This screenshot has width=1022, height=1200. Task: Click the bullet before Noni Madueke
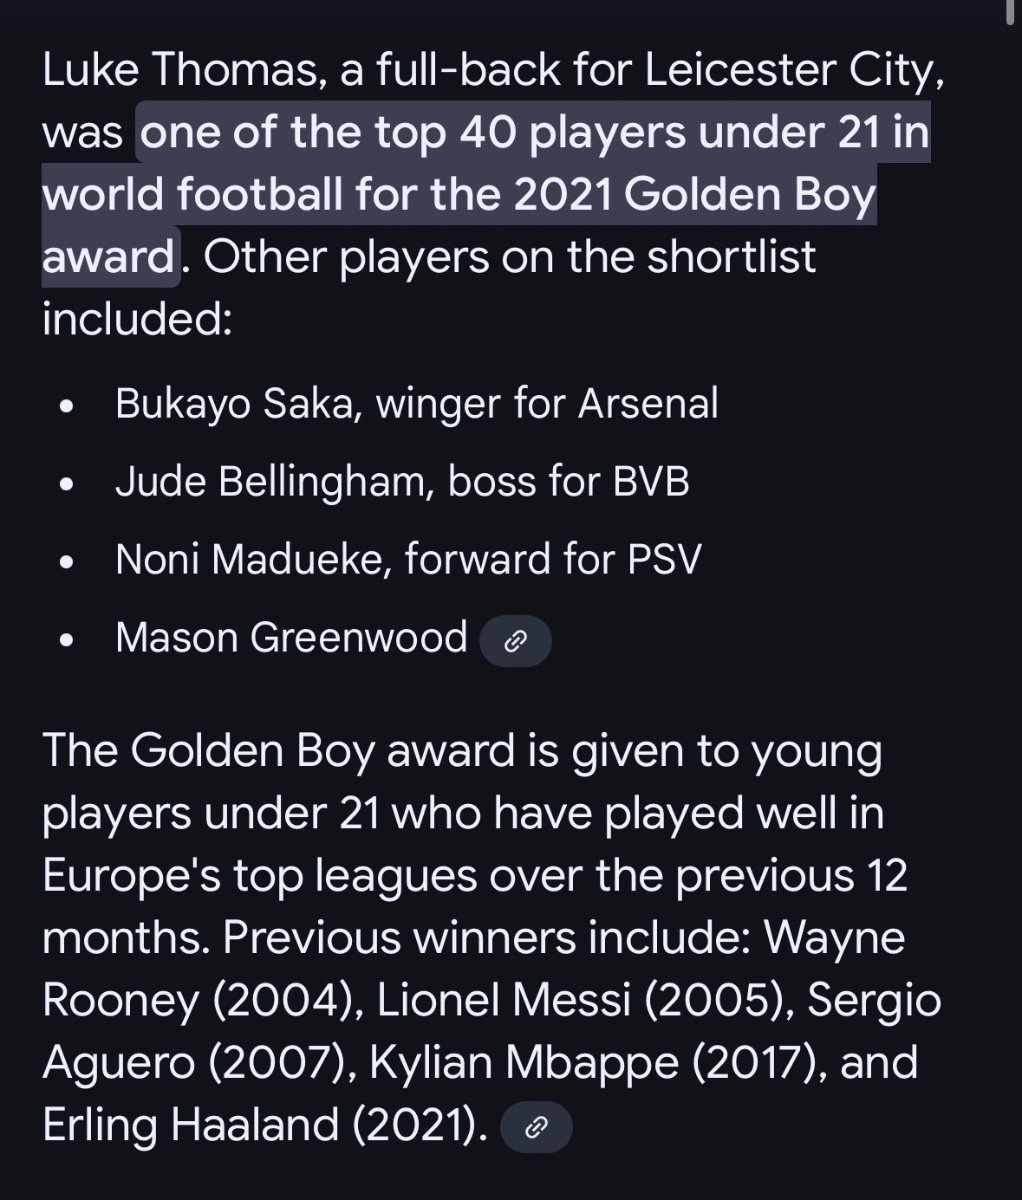pos(67,563)
